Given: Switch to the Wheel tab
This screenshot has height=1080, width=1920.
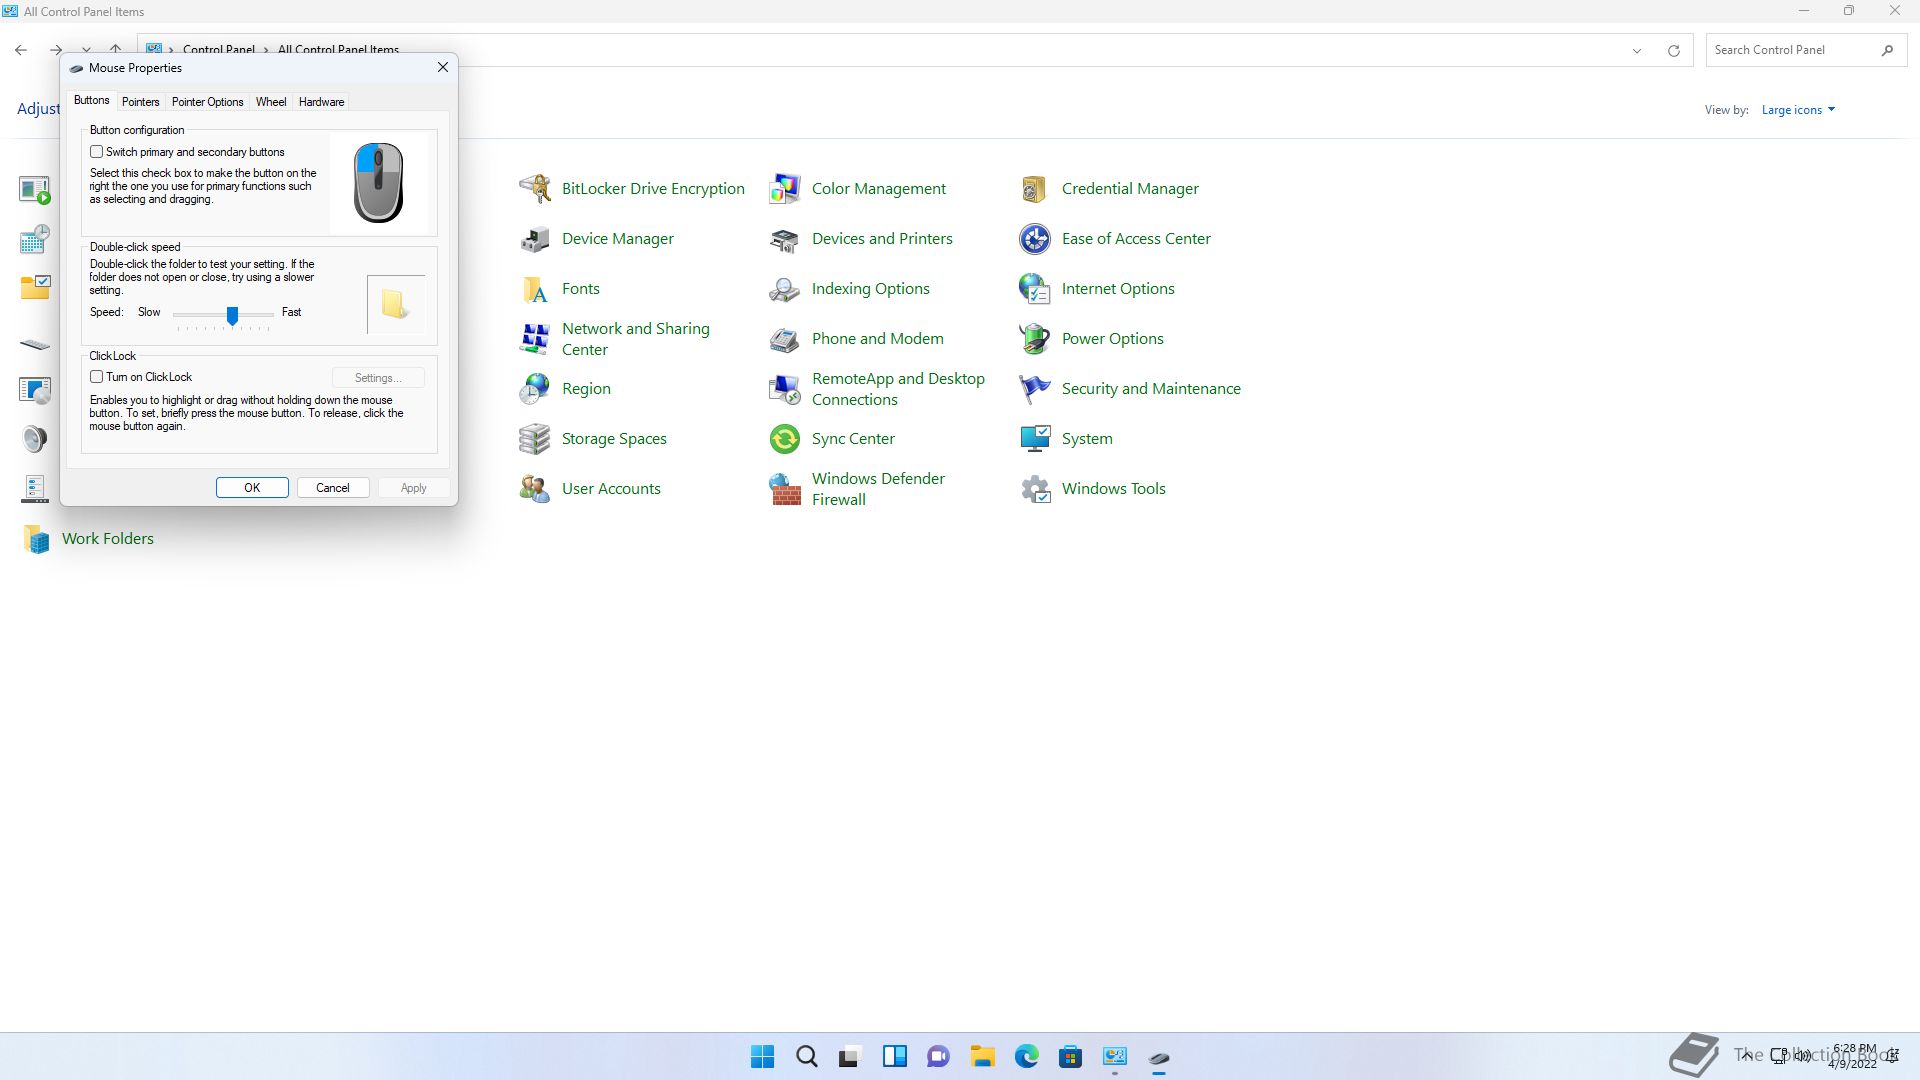Looking at the screenshot, I should (271, 102).
